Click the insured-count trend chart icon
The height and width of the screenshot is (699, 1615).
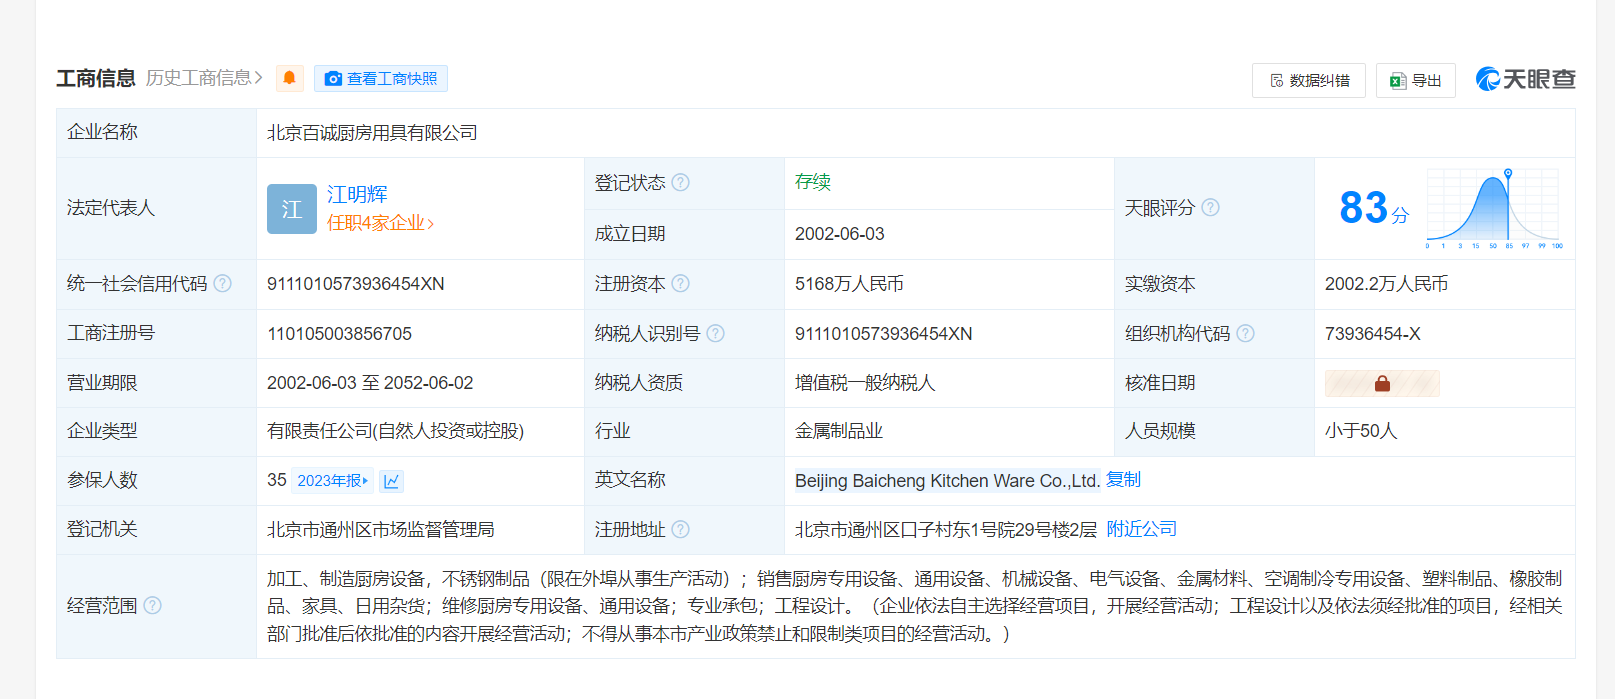(391, 481)
